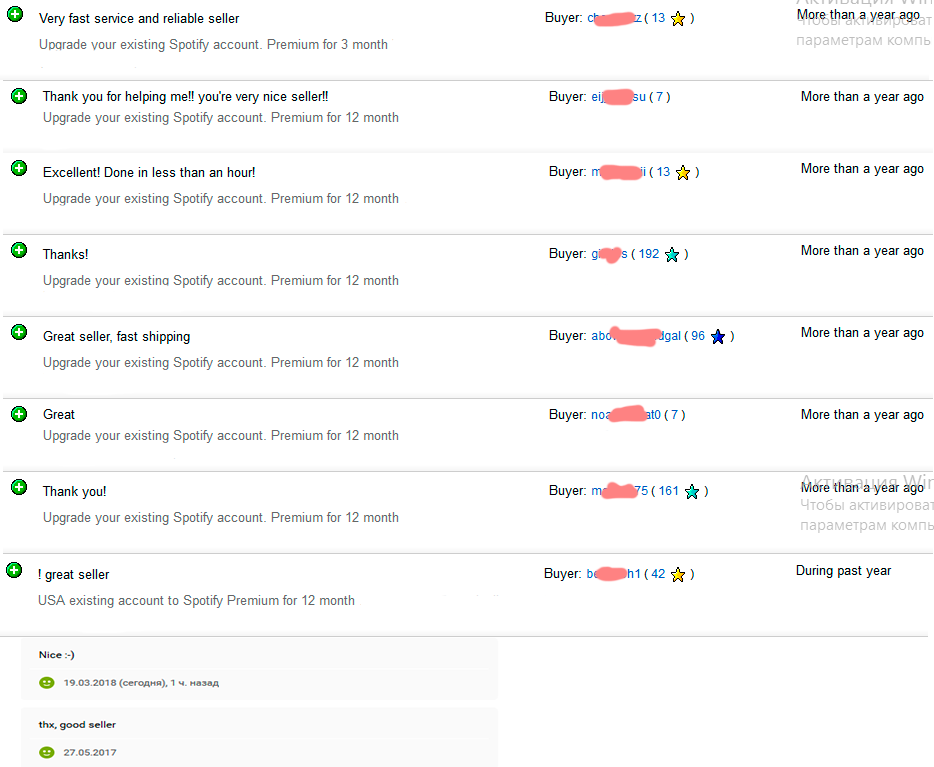Open the buyer profile with feedback score 7 ending in "su"
Screen dimensions: 934x767
point(618,97)
